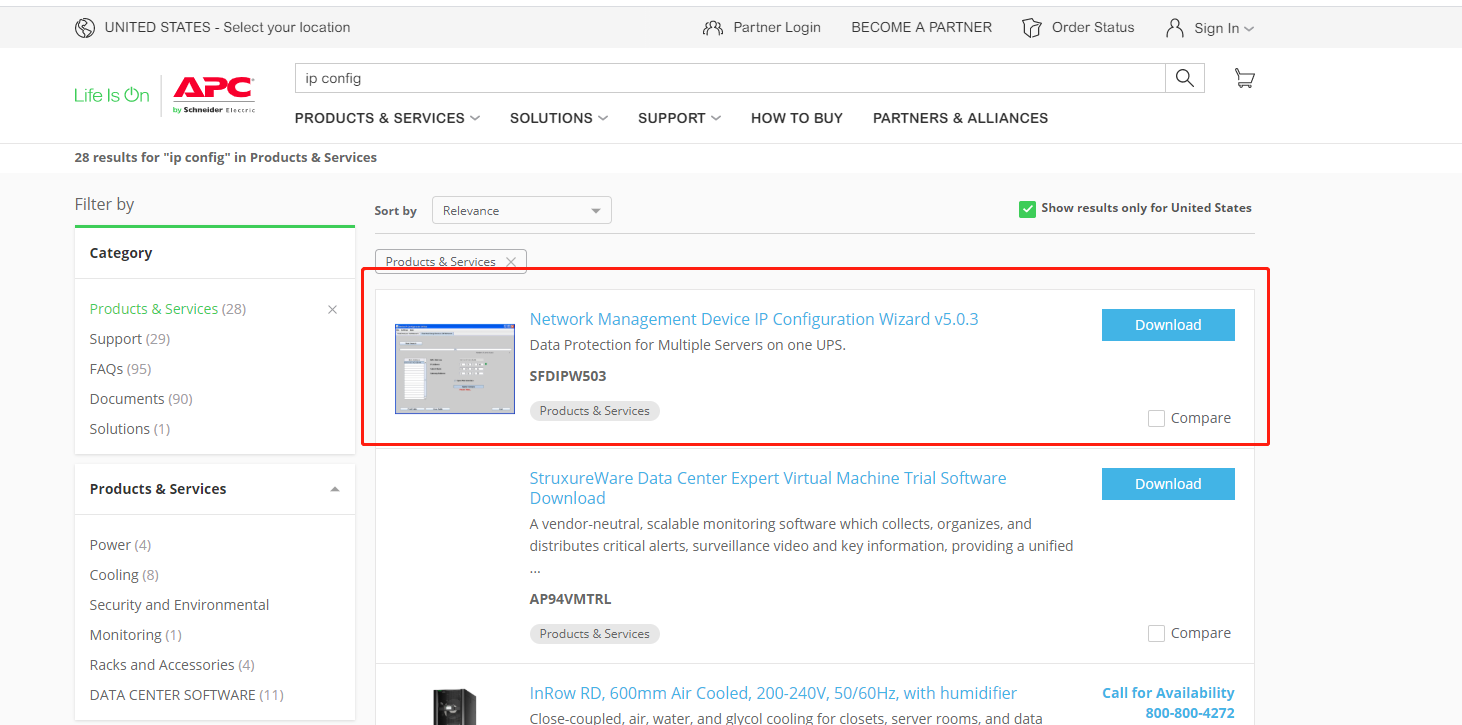Open Network Management Device IP Configuration Wizard link
Screen dimensions: 1462x725
(754, 319)
